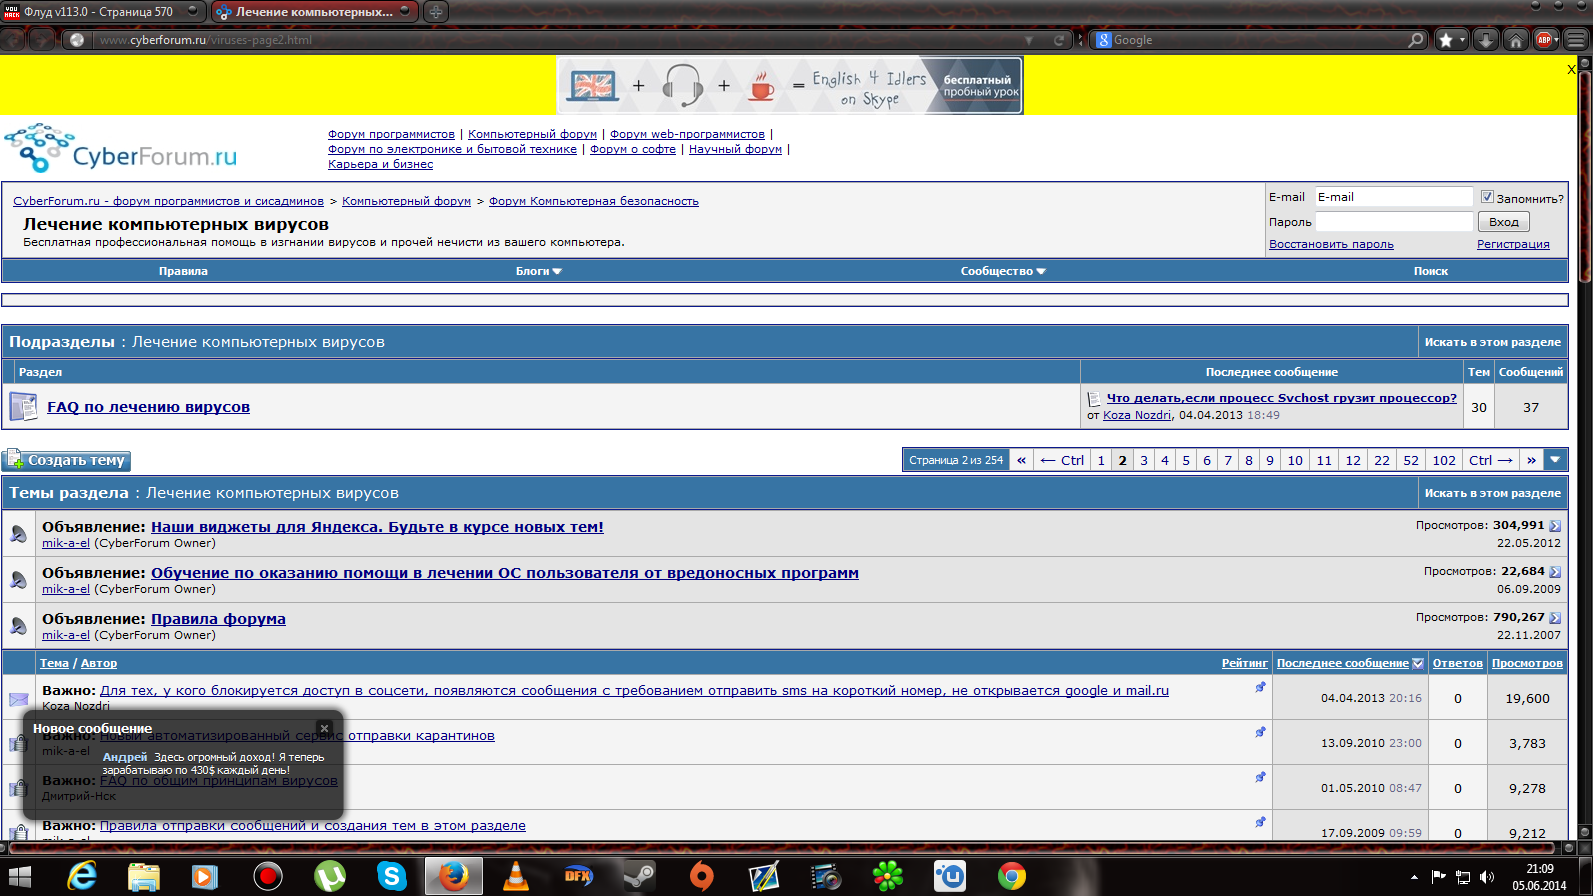Open Steam from the taskbar
Image resolution: width=1593 pixels, height=896 pixels.
639,877
